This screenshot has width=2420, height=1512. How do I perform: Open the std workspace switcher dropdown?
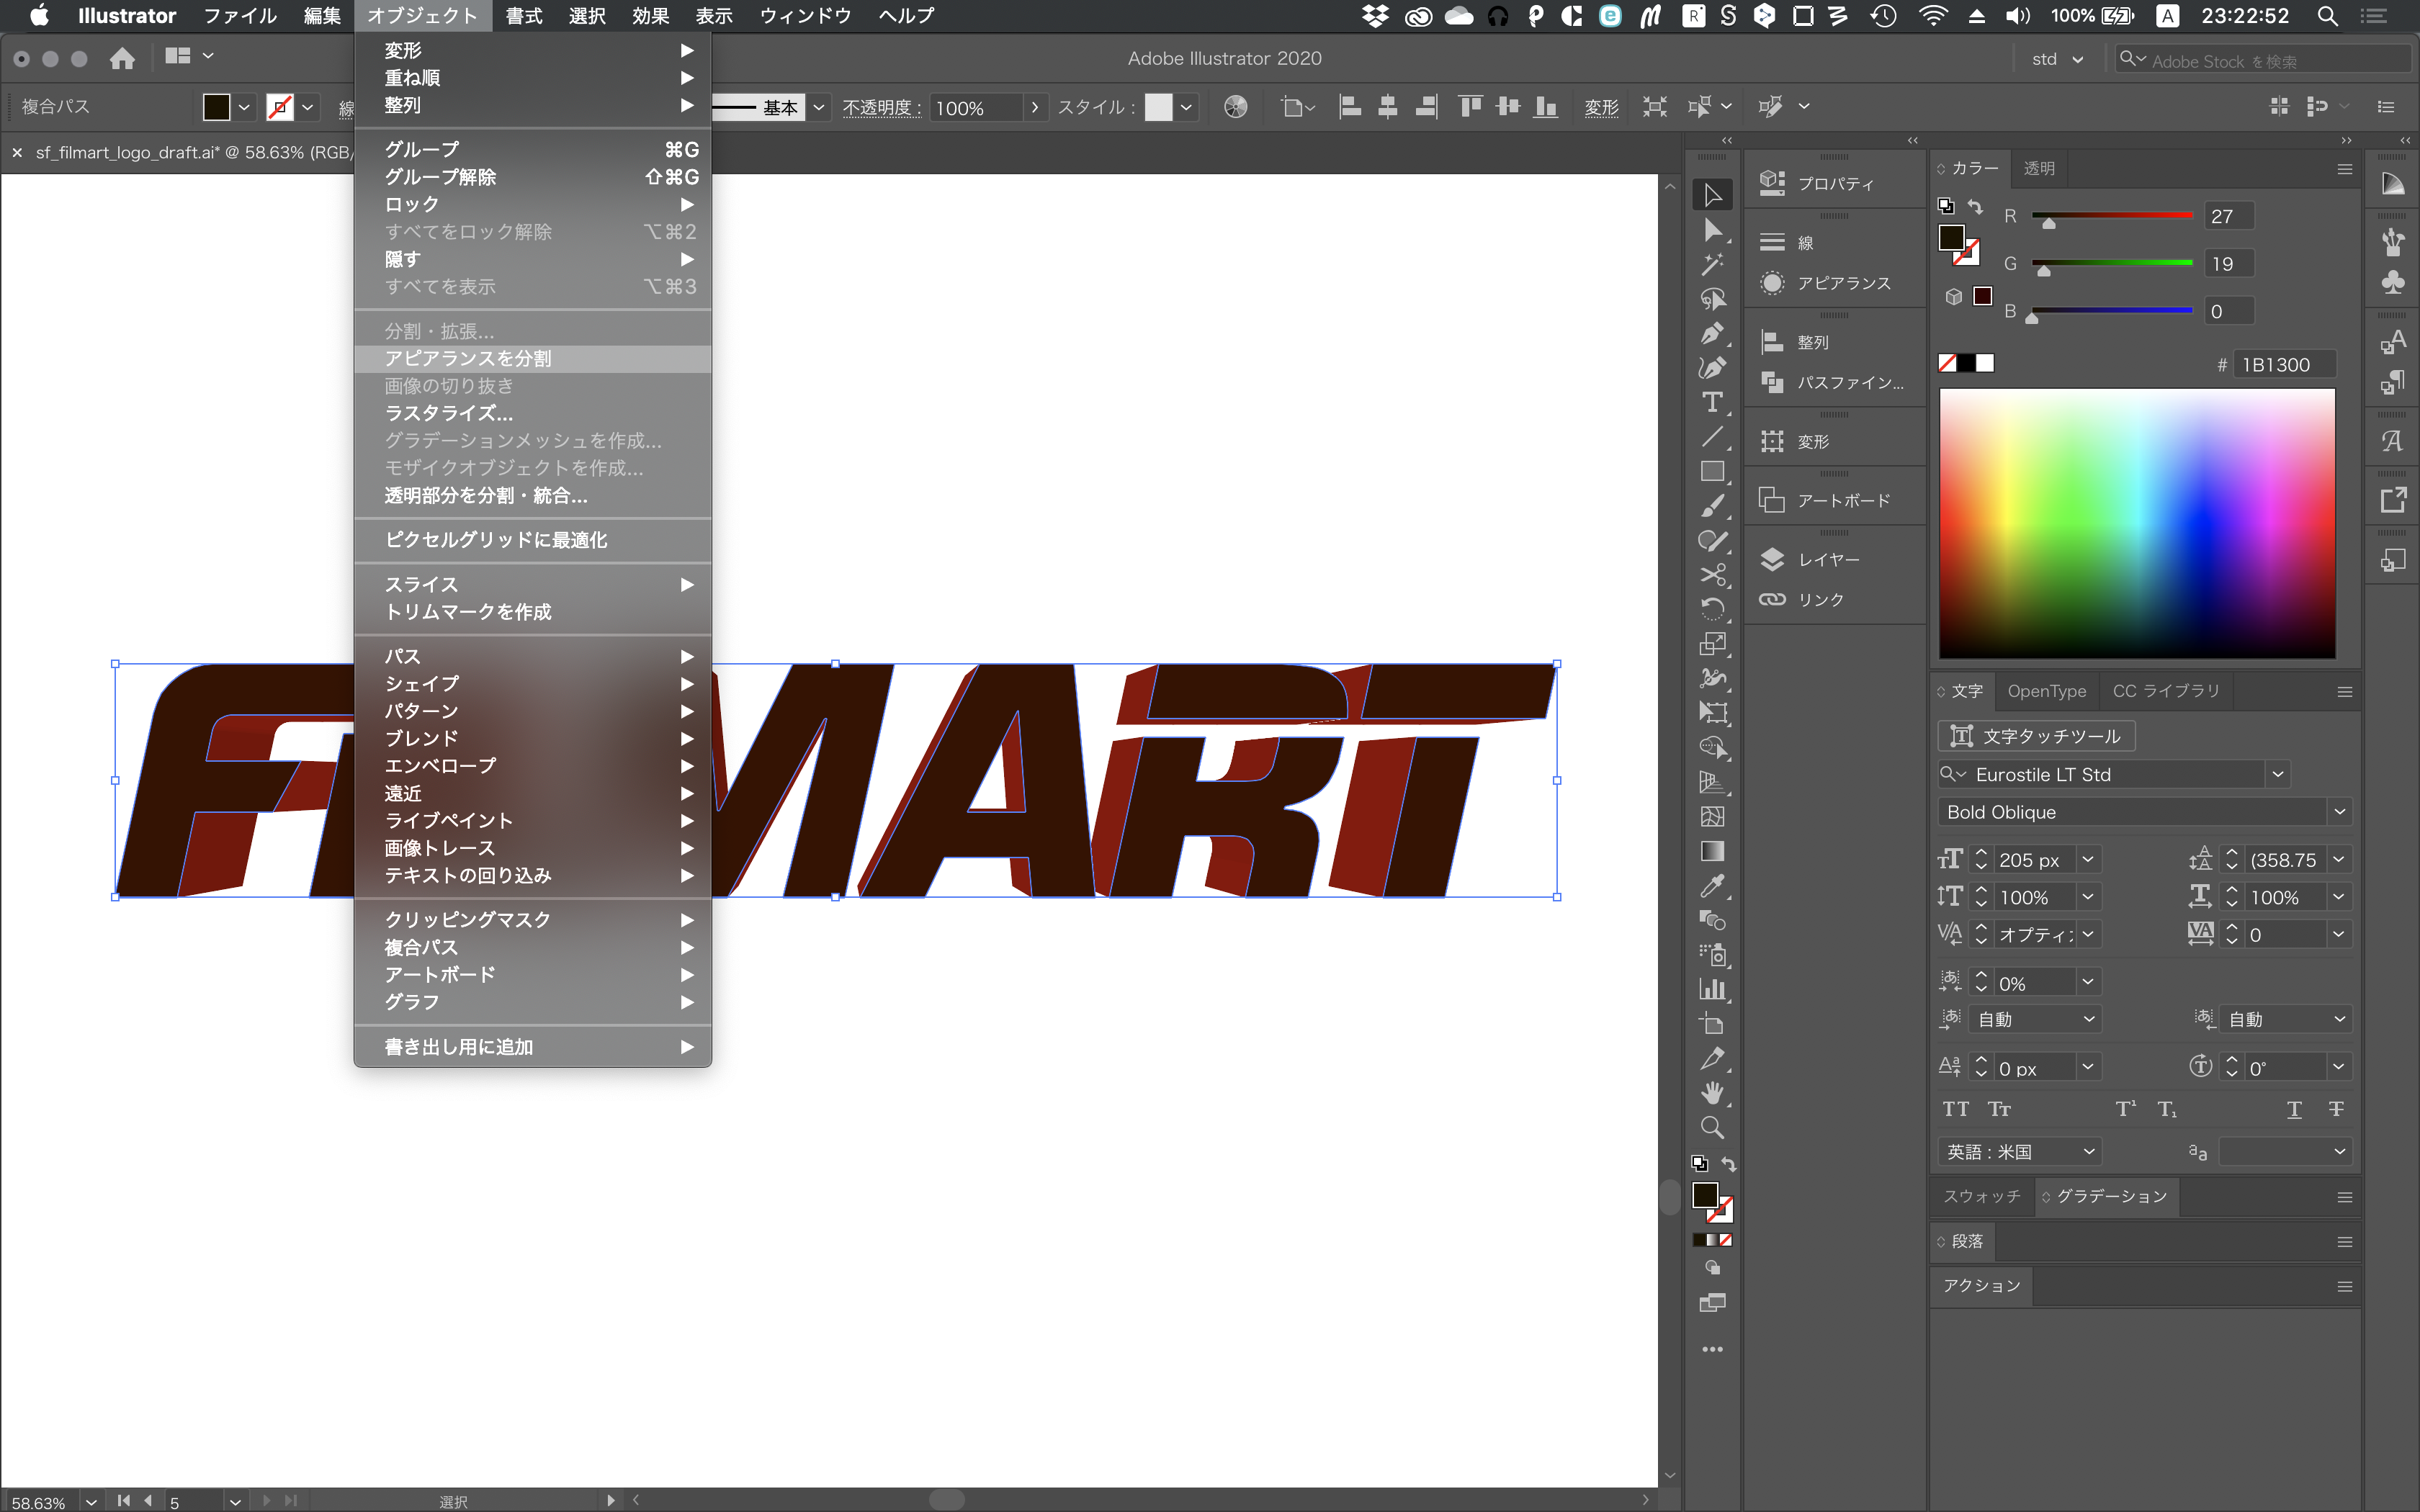click(2057, 59)
